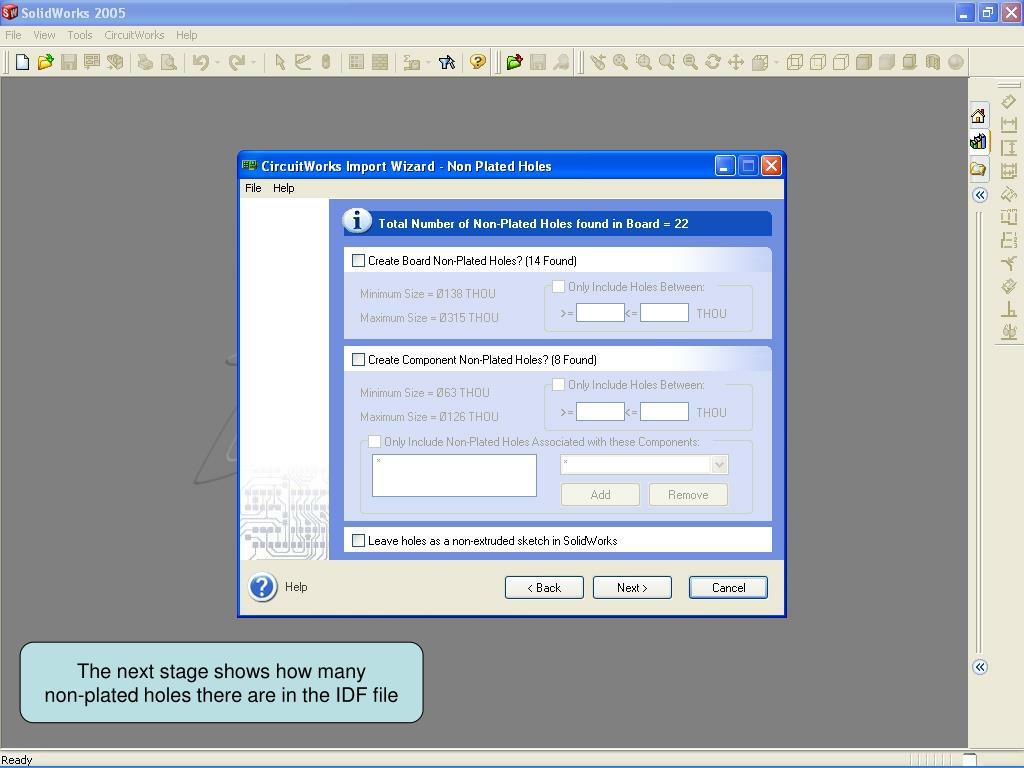Click the Redo arrow icon
The width and height of the screenshot is (1024, 768).
[236, 62]
